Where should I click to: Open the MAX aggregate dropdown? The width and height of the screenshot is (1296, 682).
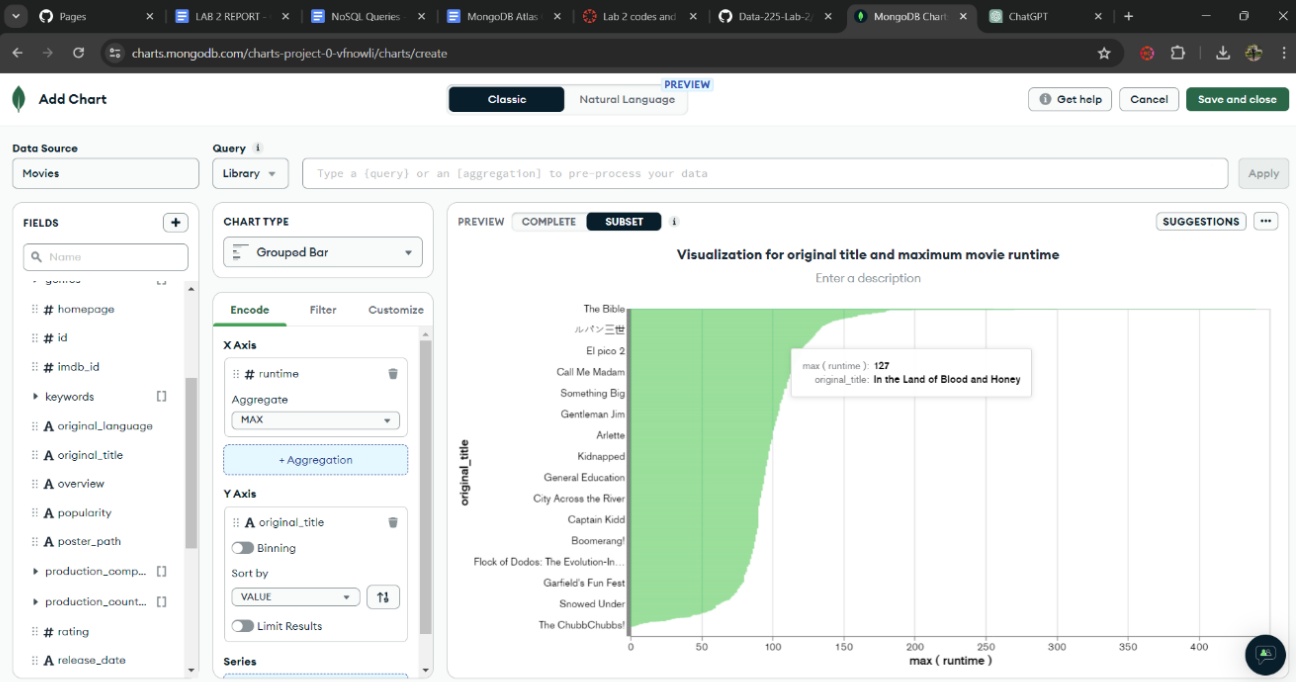click(x=315, y=420)
